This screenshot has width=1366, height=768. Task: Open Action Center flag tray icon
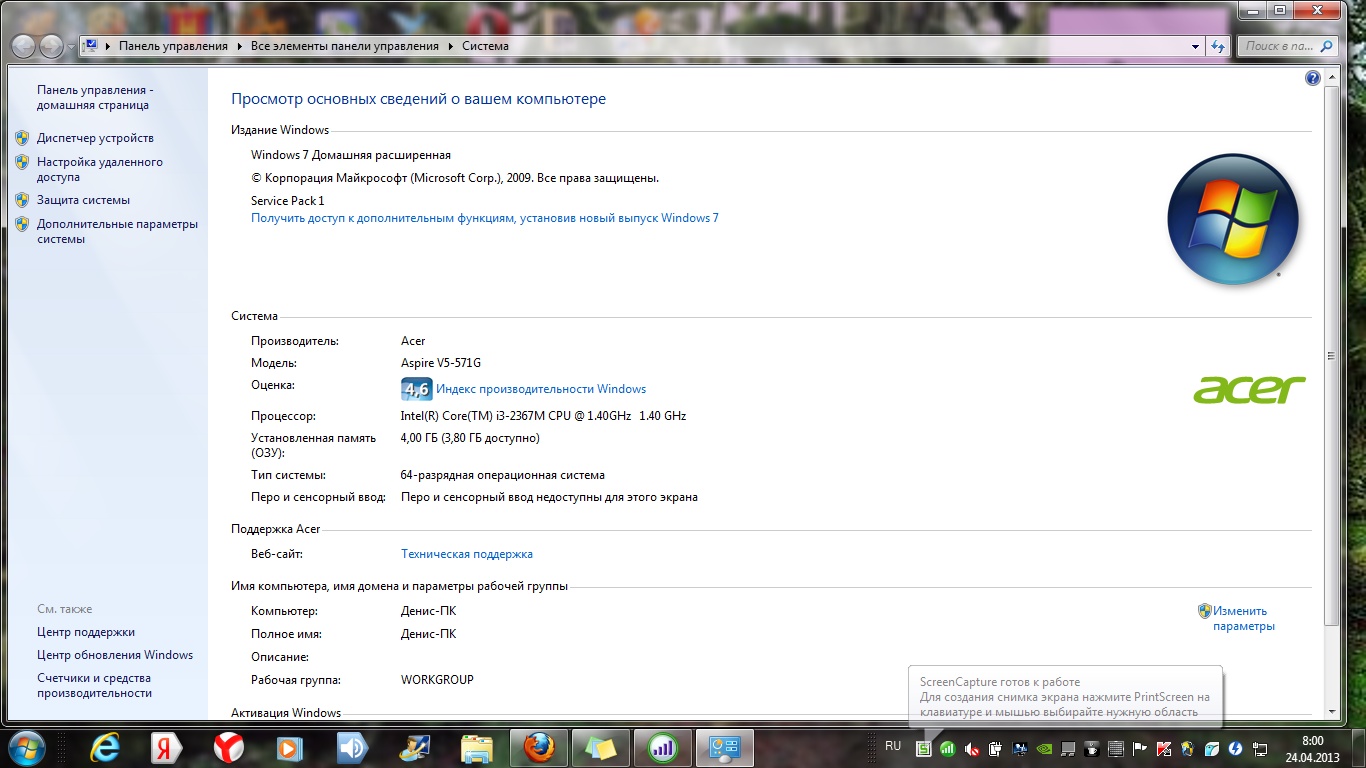(x=1139, y=748)
